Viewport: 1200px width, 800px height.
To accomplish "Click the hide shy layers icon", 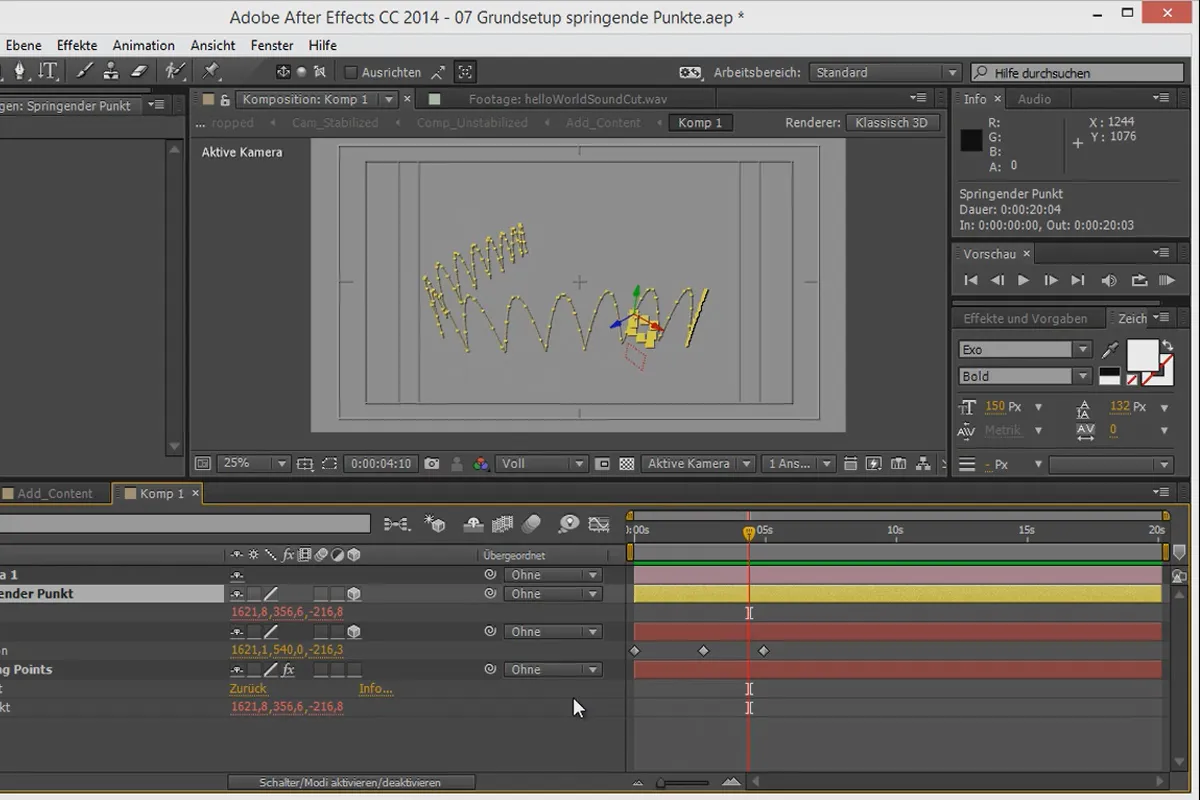I will click(x=474, y=524).
